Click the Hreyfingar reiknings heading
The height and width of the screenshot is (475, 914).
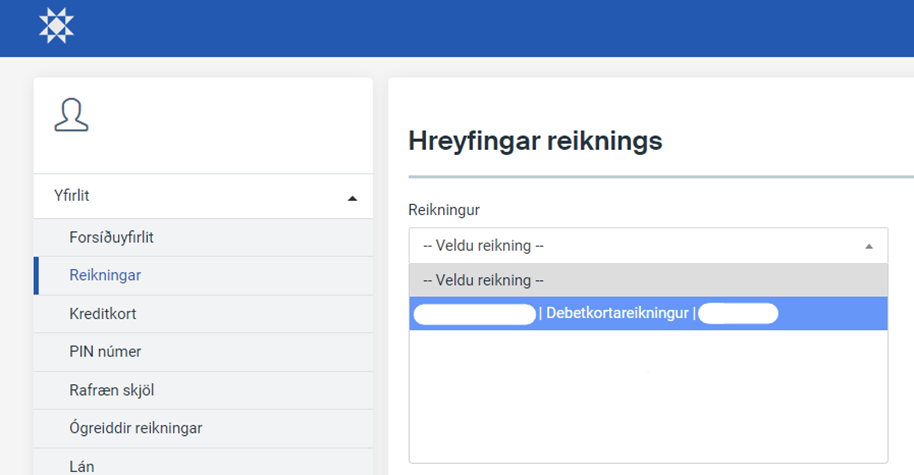point(535,141)
